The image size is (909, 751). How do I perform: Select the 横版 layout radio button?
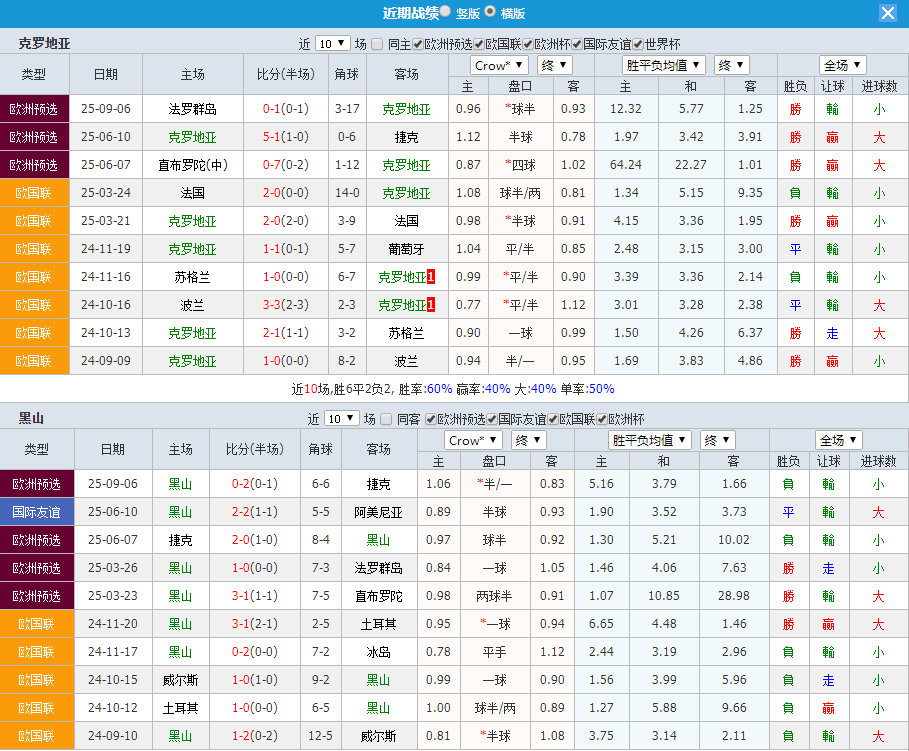click(489, 10)
